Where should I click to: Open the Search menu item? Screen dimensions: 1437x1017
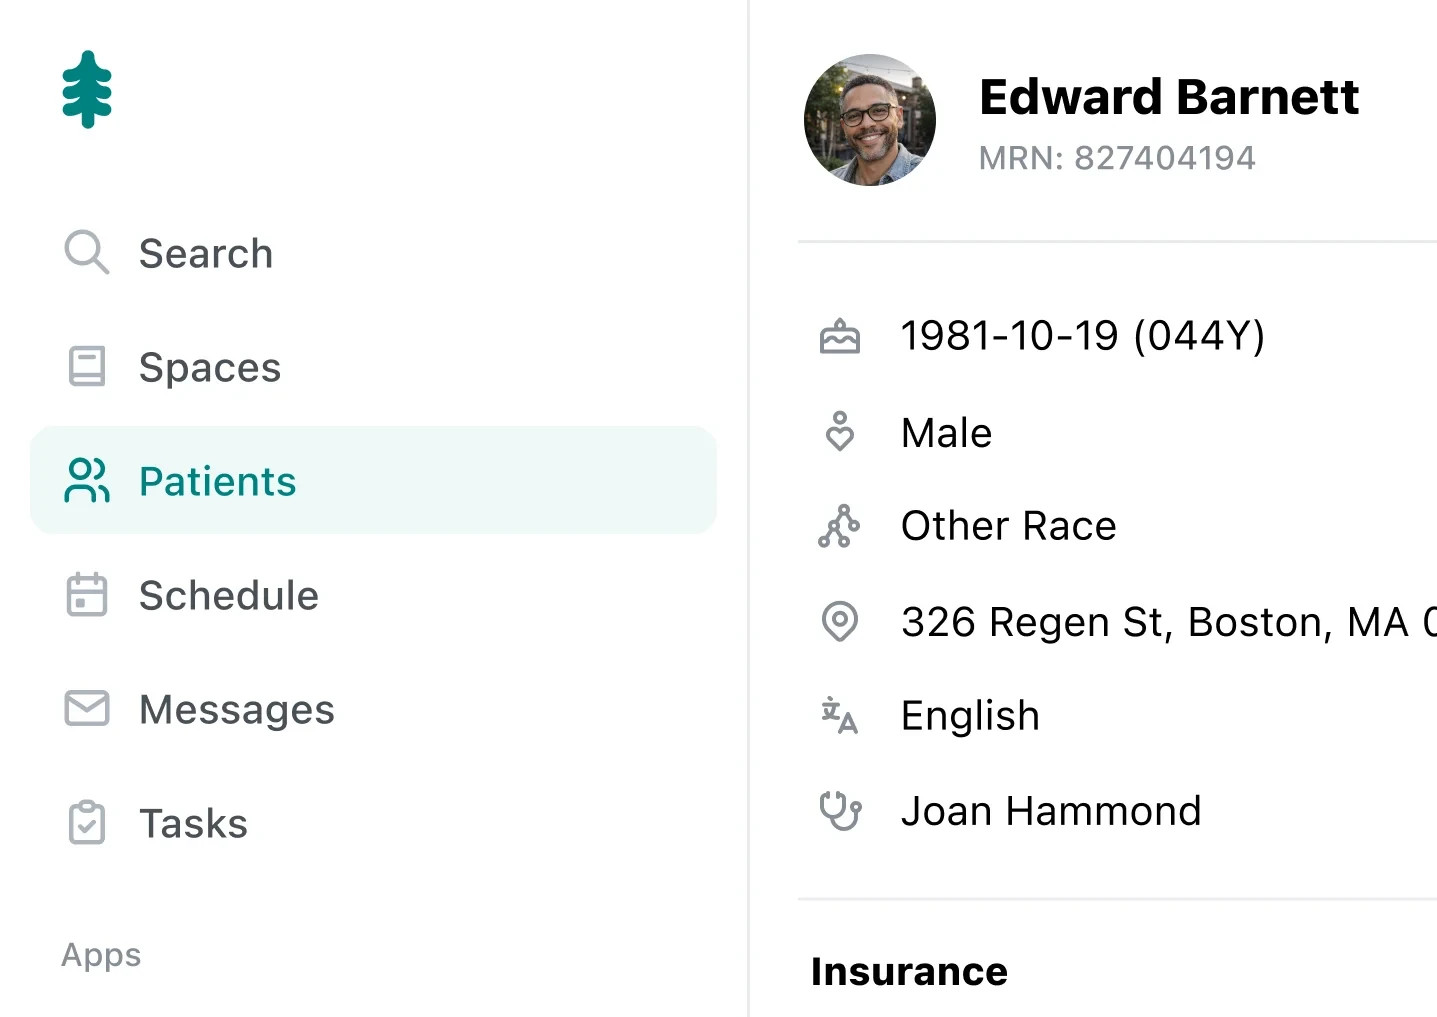coord(205,254)
